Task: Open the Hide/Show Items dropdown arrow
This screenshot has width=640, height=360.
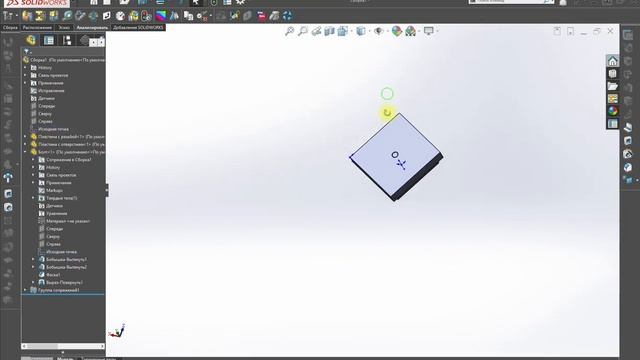Action: pyautogui.click(x=387, y=31)
